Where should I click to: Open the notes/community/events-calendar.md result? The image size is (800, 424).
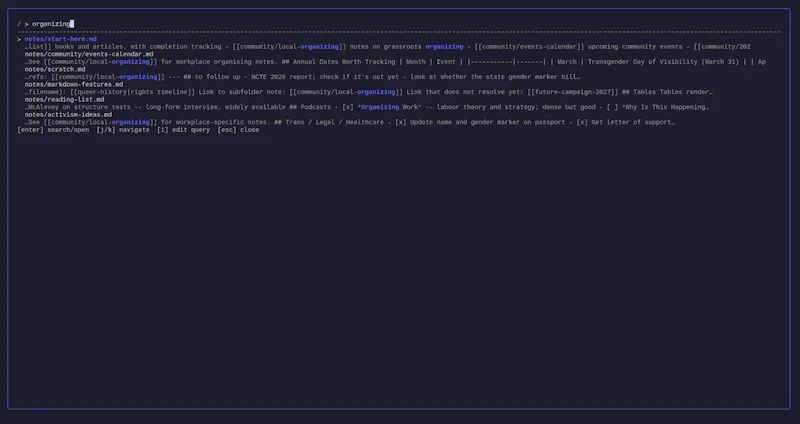89,54
